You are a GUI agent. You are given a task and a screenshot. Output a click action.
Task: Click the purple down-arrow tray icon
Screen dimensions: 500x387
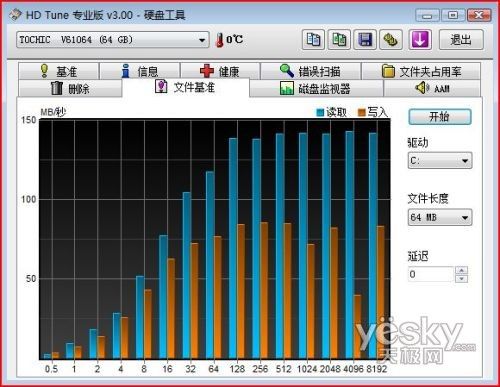pyautogui.click(x=420, y=40)
